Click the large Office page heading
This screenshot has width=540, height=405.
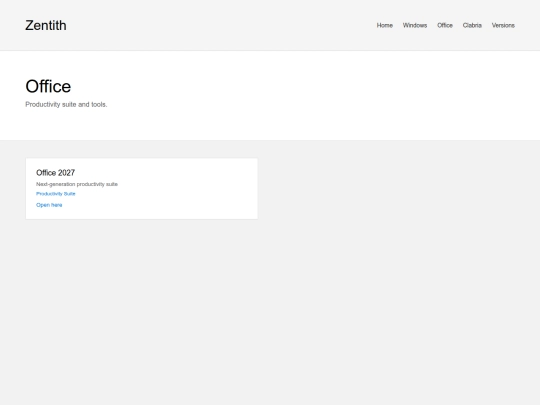[48, 86]
